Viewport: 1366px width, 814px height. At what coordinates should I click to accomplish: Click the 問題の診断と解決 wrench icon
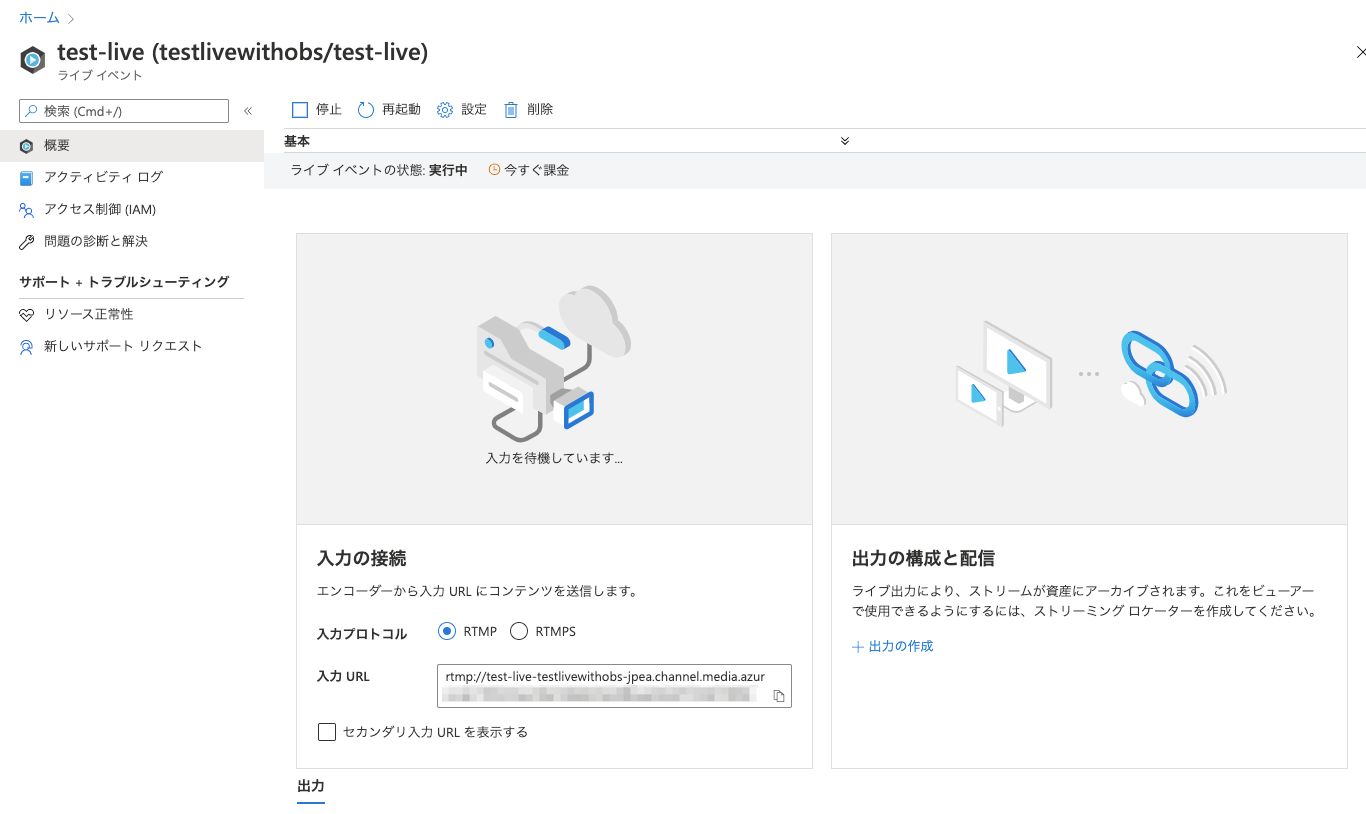(27, 242)
